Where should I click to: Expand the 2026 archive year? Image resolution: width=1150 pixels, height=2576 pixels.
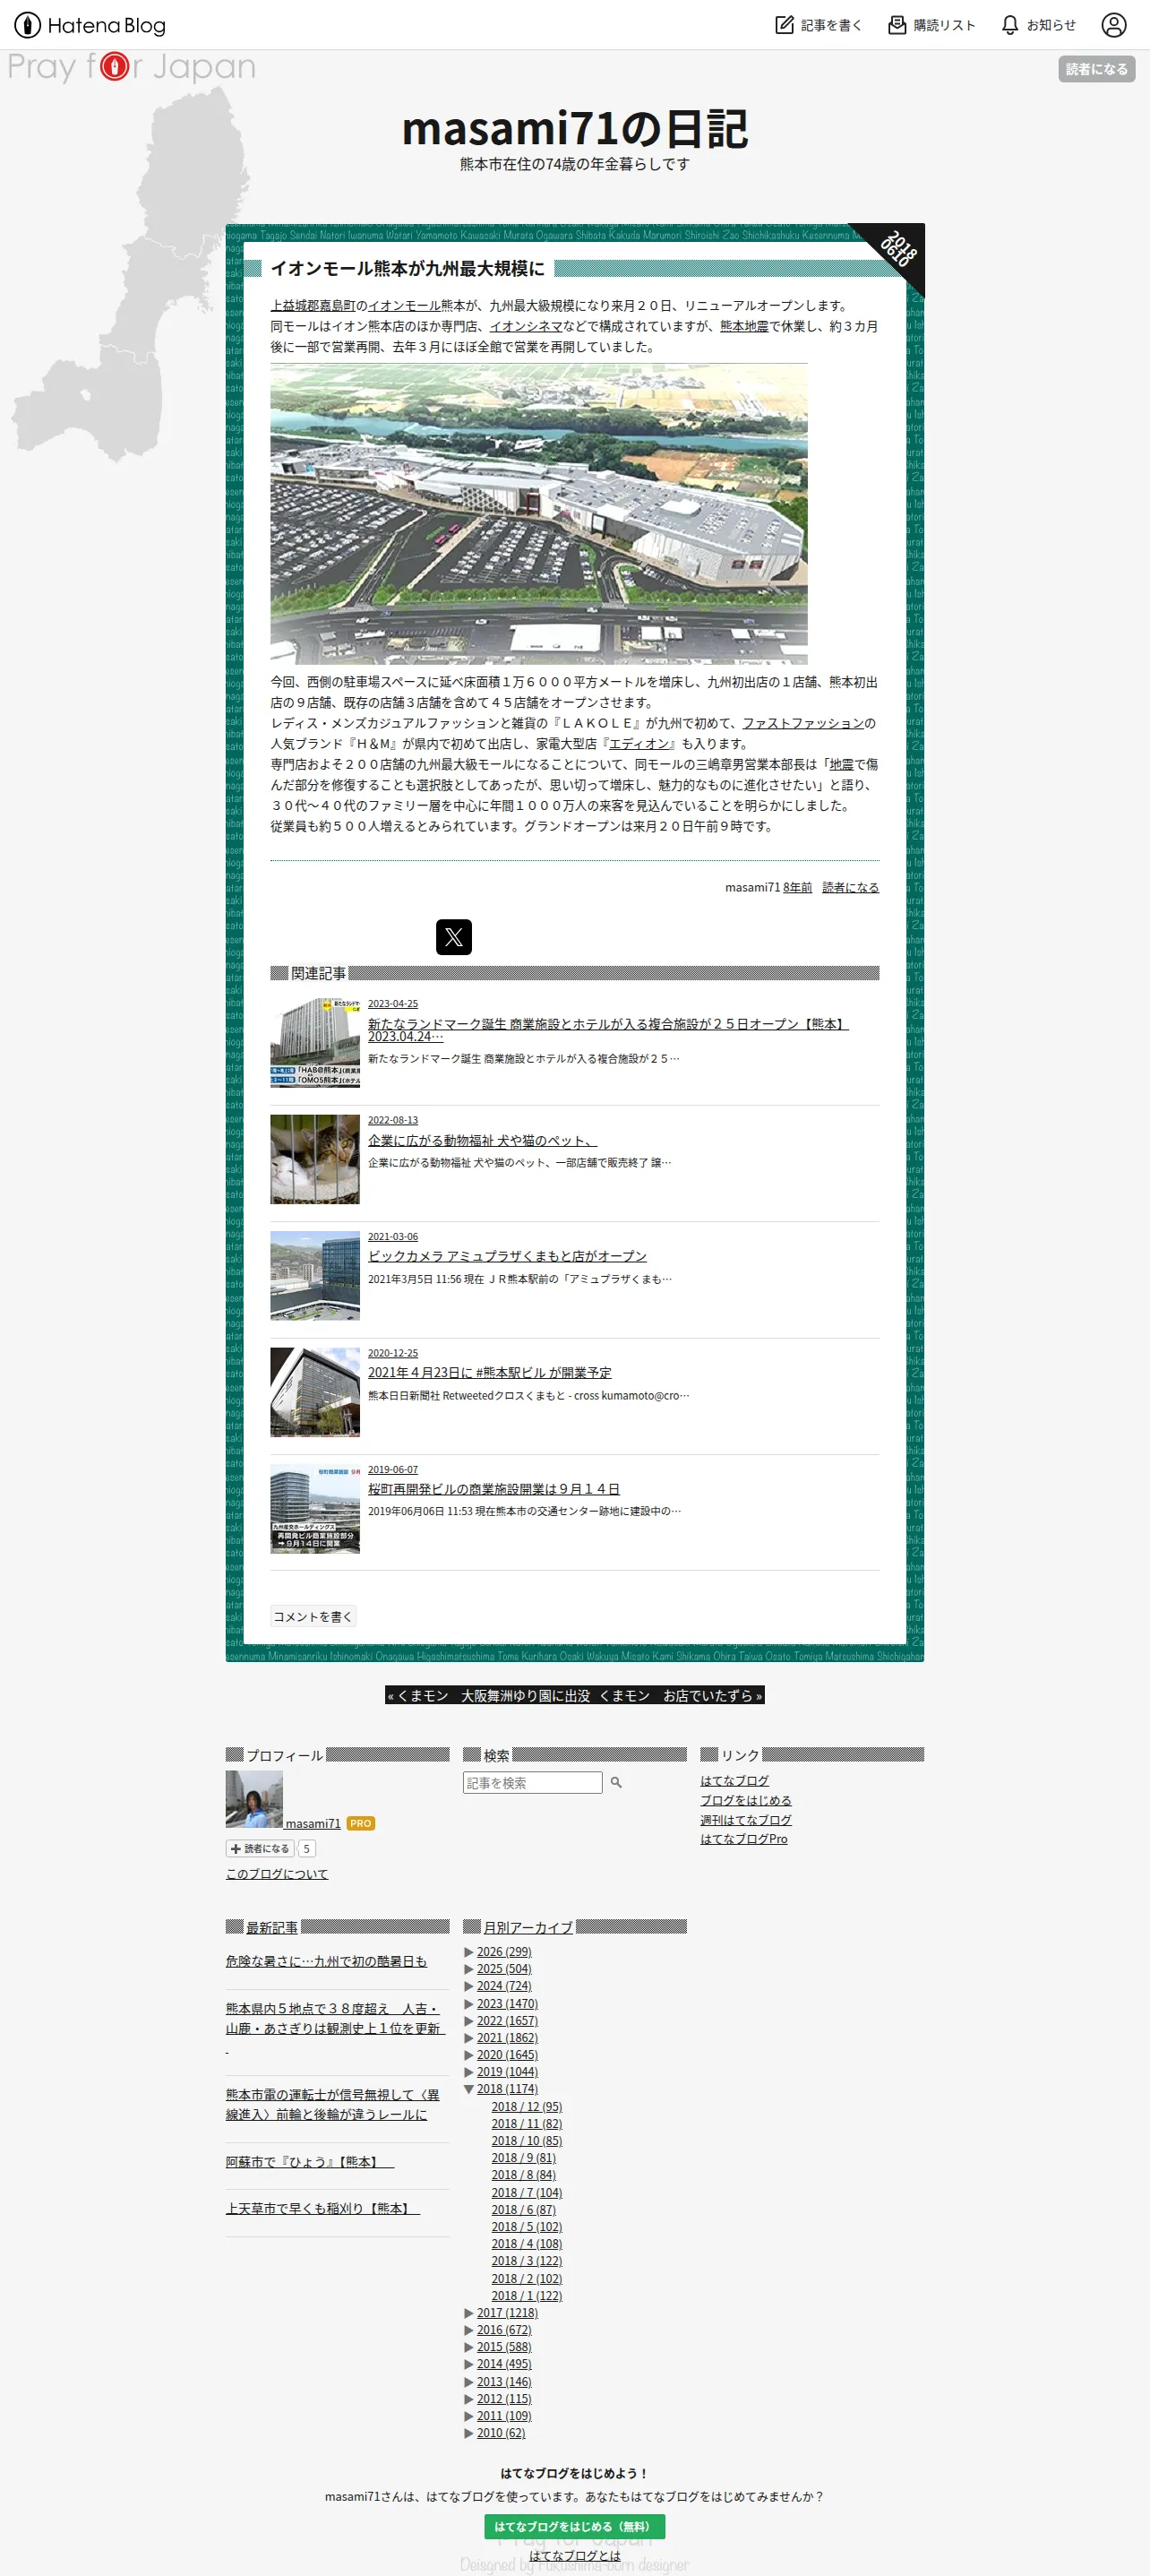tap(469, 1952)
